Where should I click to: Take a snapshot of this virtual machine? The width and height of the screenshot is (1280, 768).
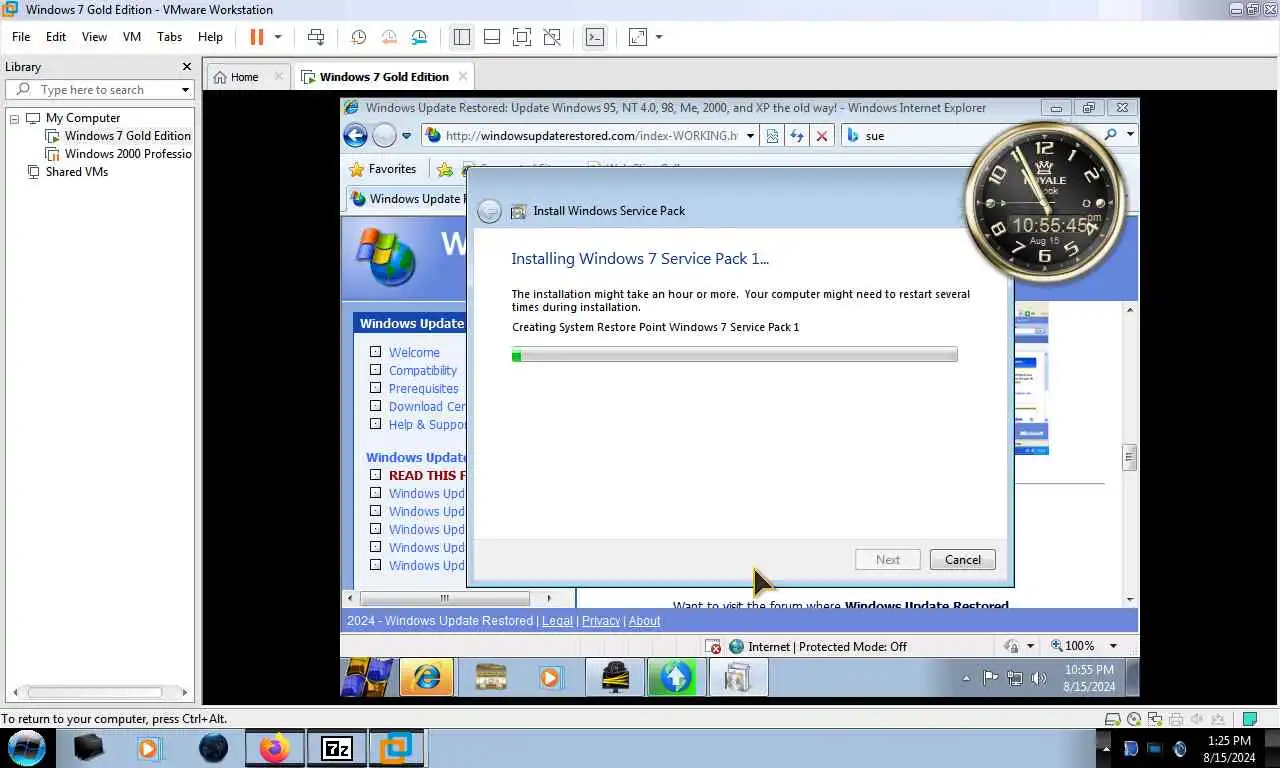[x=358, y=37]
